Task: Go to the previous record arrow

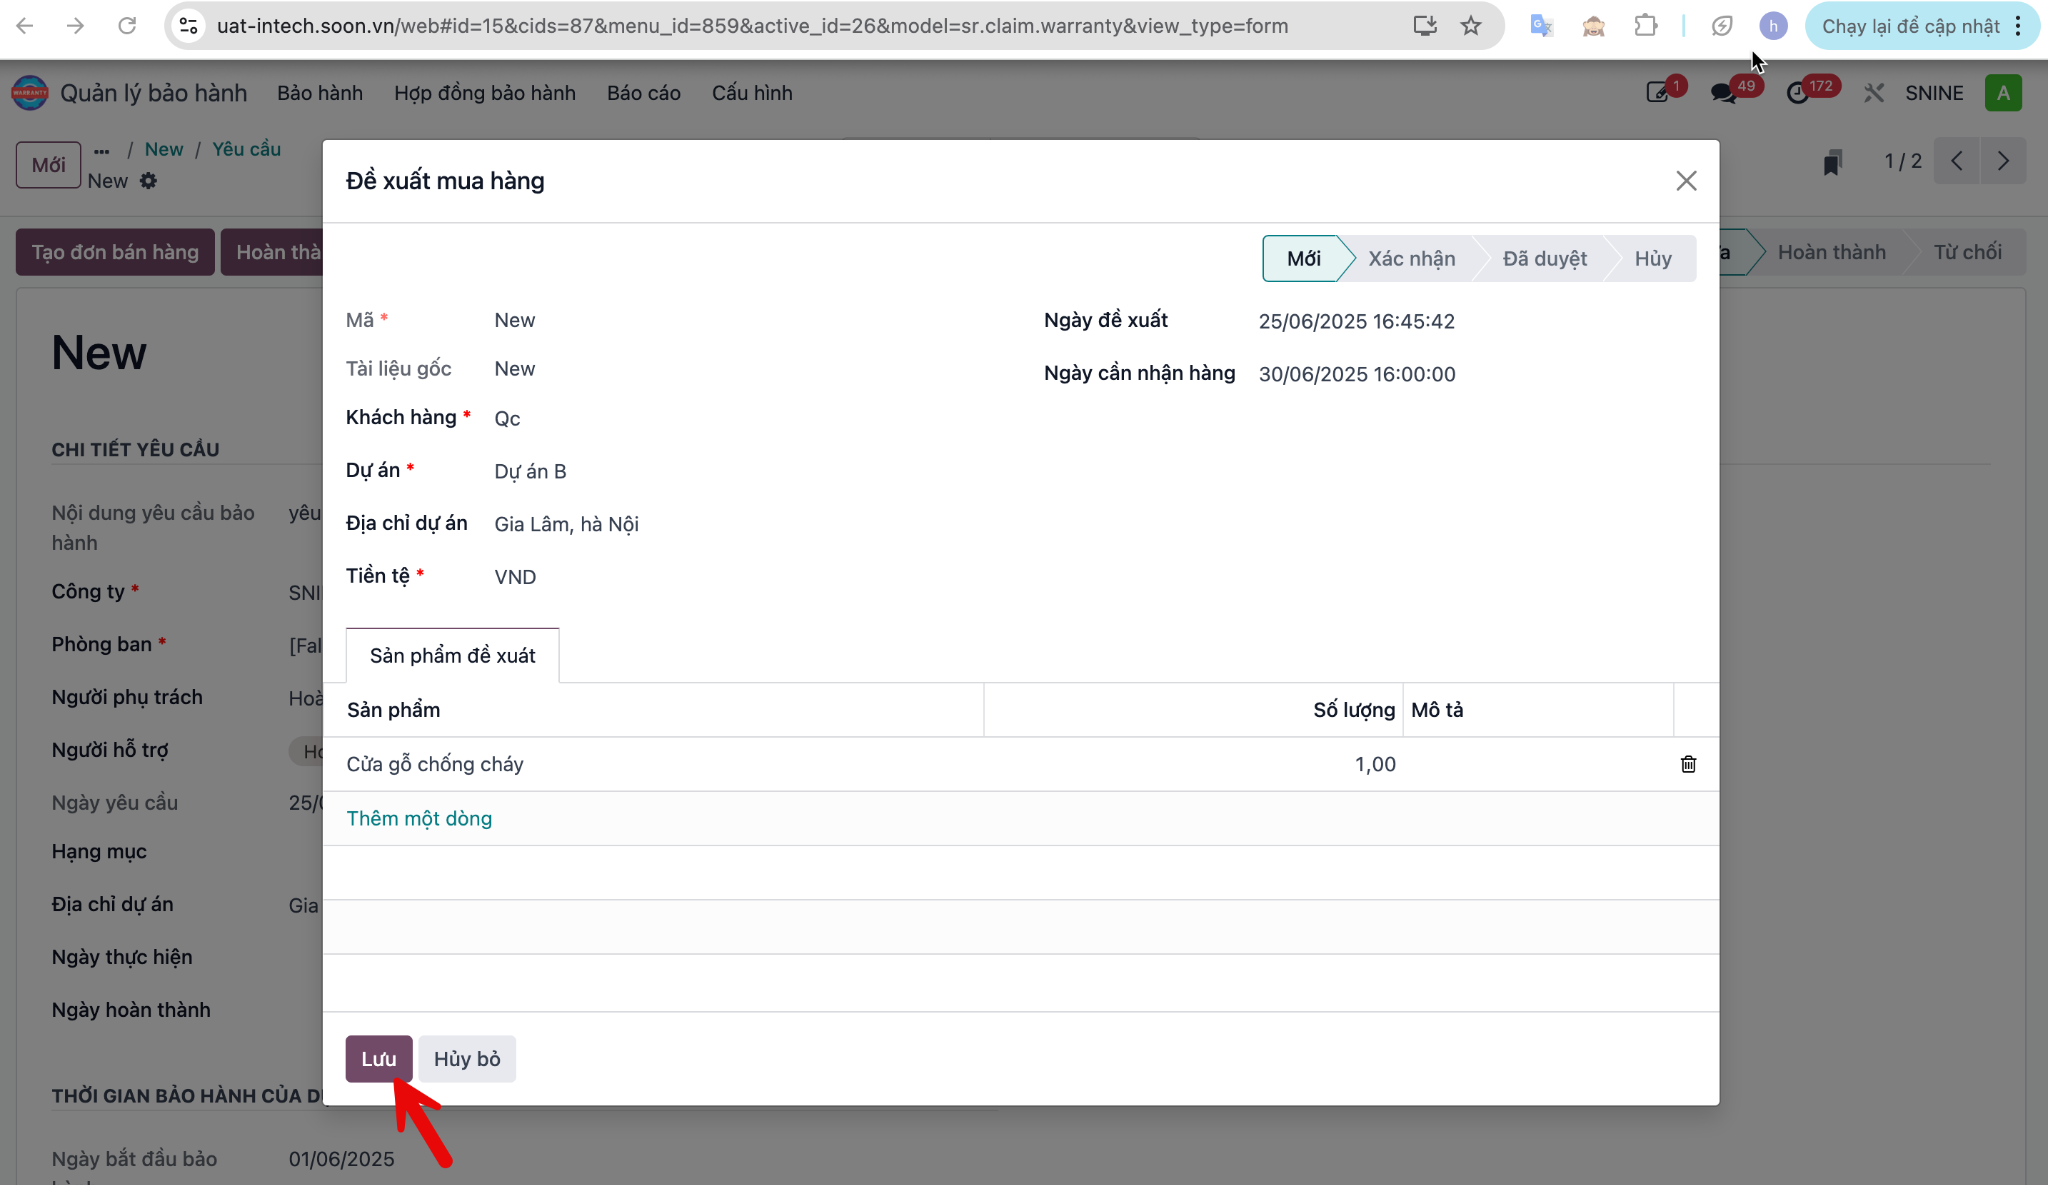Action: [1957, 161]
